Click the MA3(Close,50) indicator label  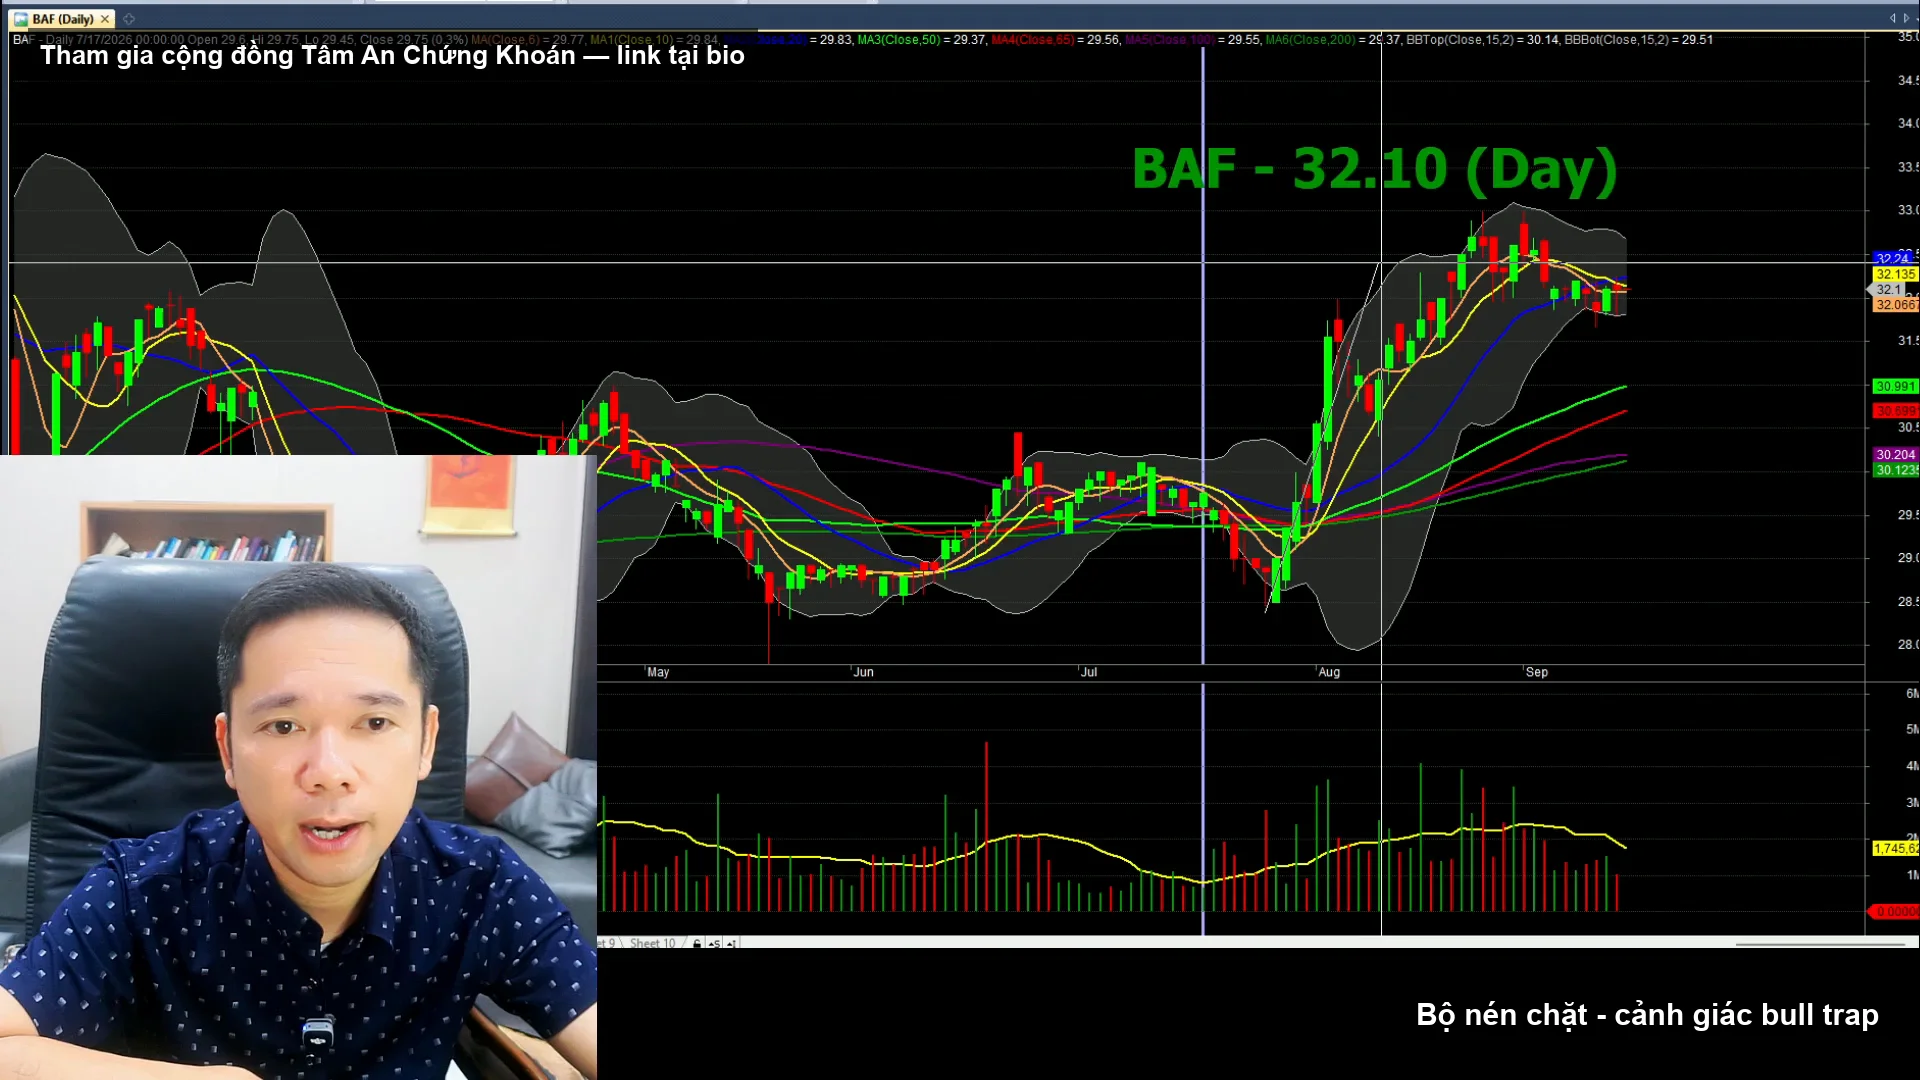point(898,40)
